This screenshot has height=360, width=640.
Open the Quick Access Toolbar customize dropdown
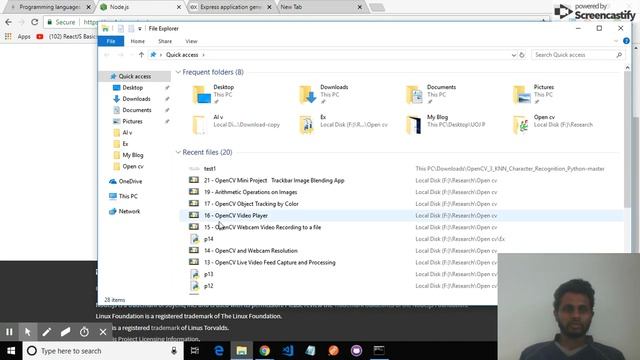coord(140,29)
